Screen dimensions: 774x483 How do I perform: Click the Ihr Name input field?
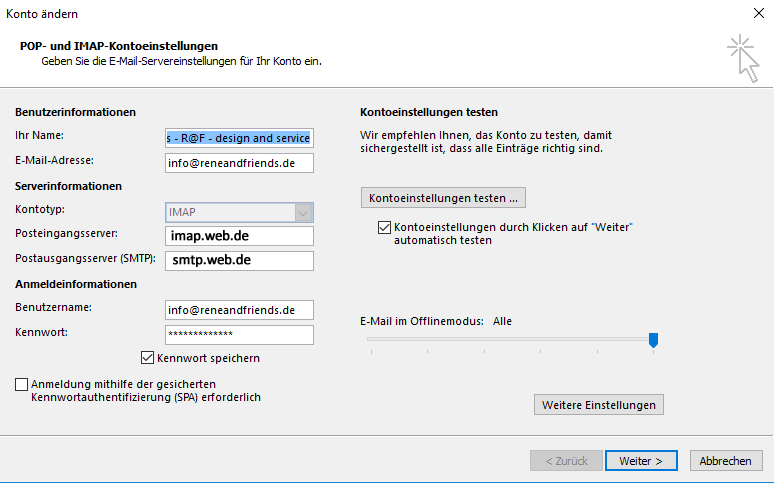(239, 138)
